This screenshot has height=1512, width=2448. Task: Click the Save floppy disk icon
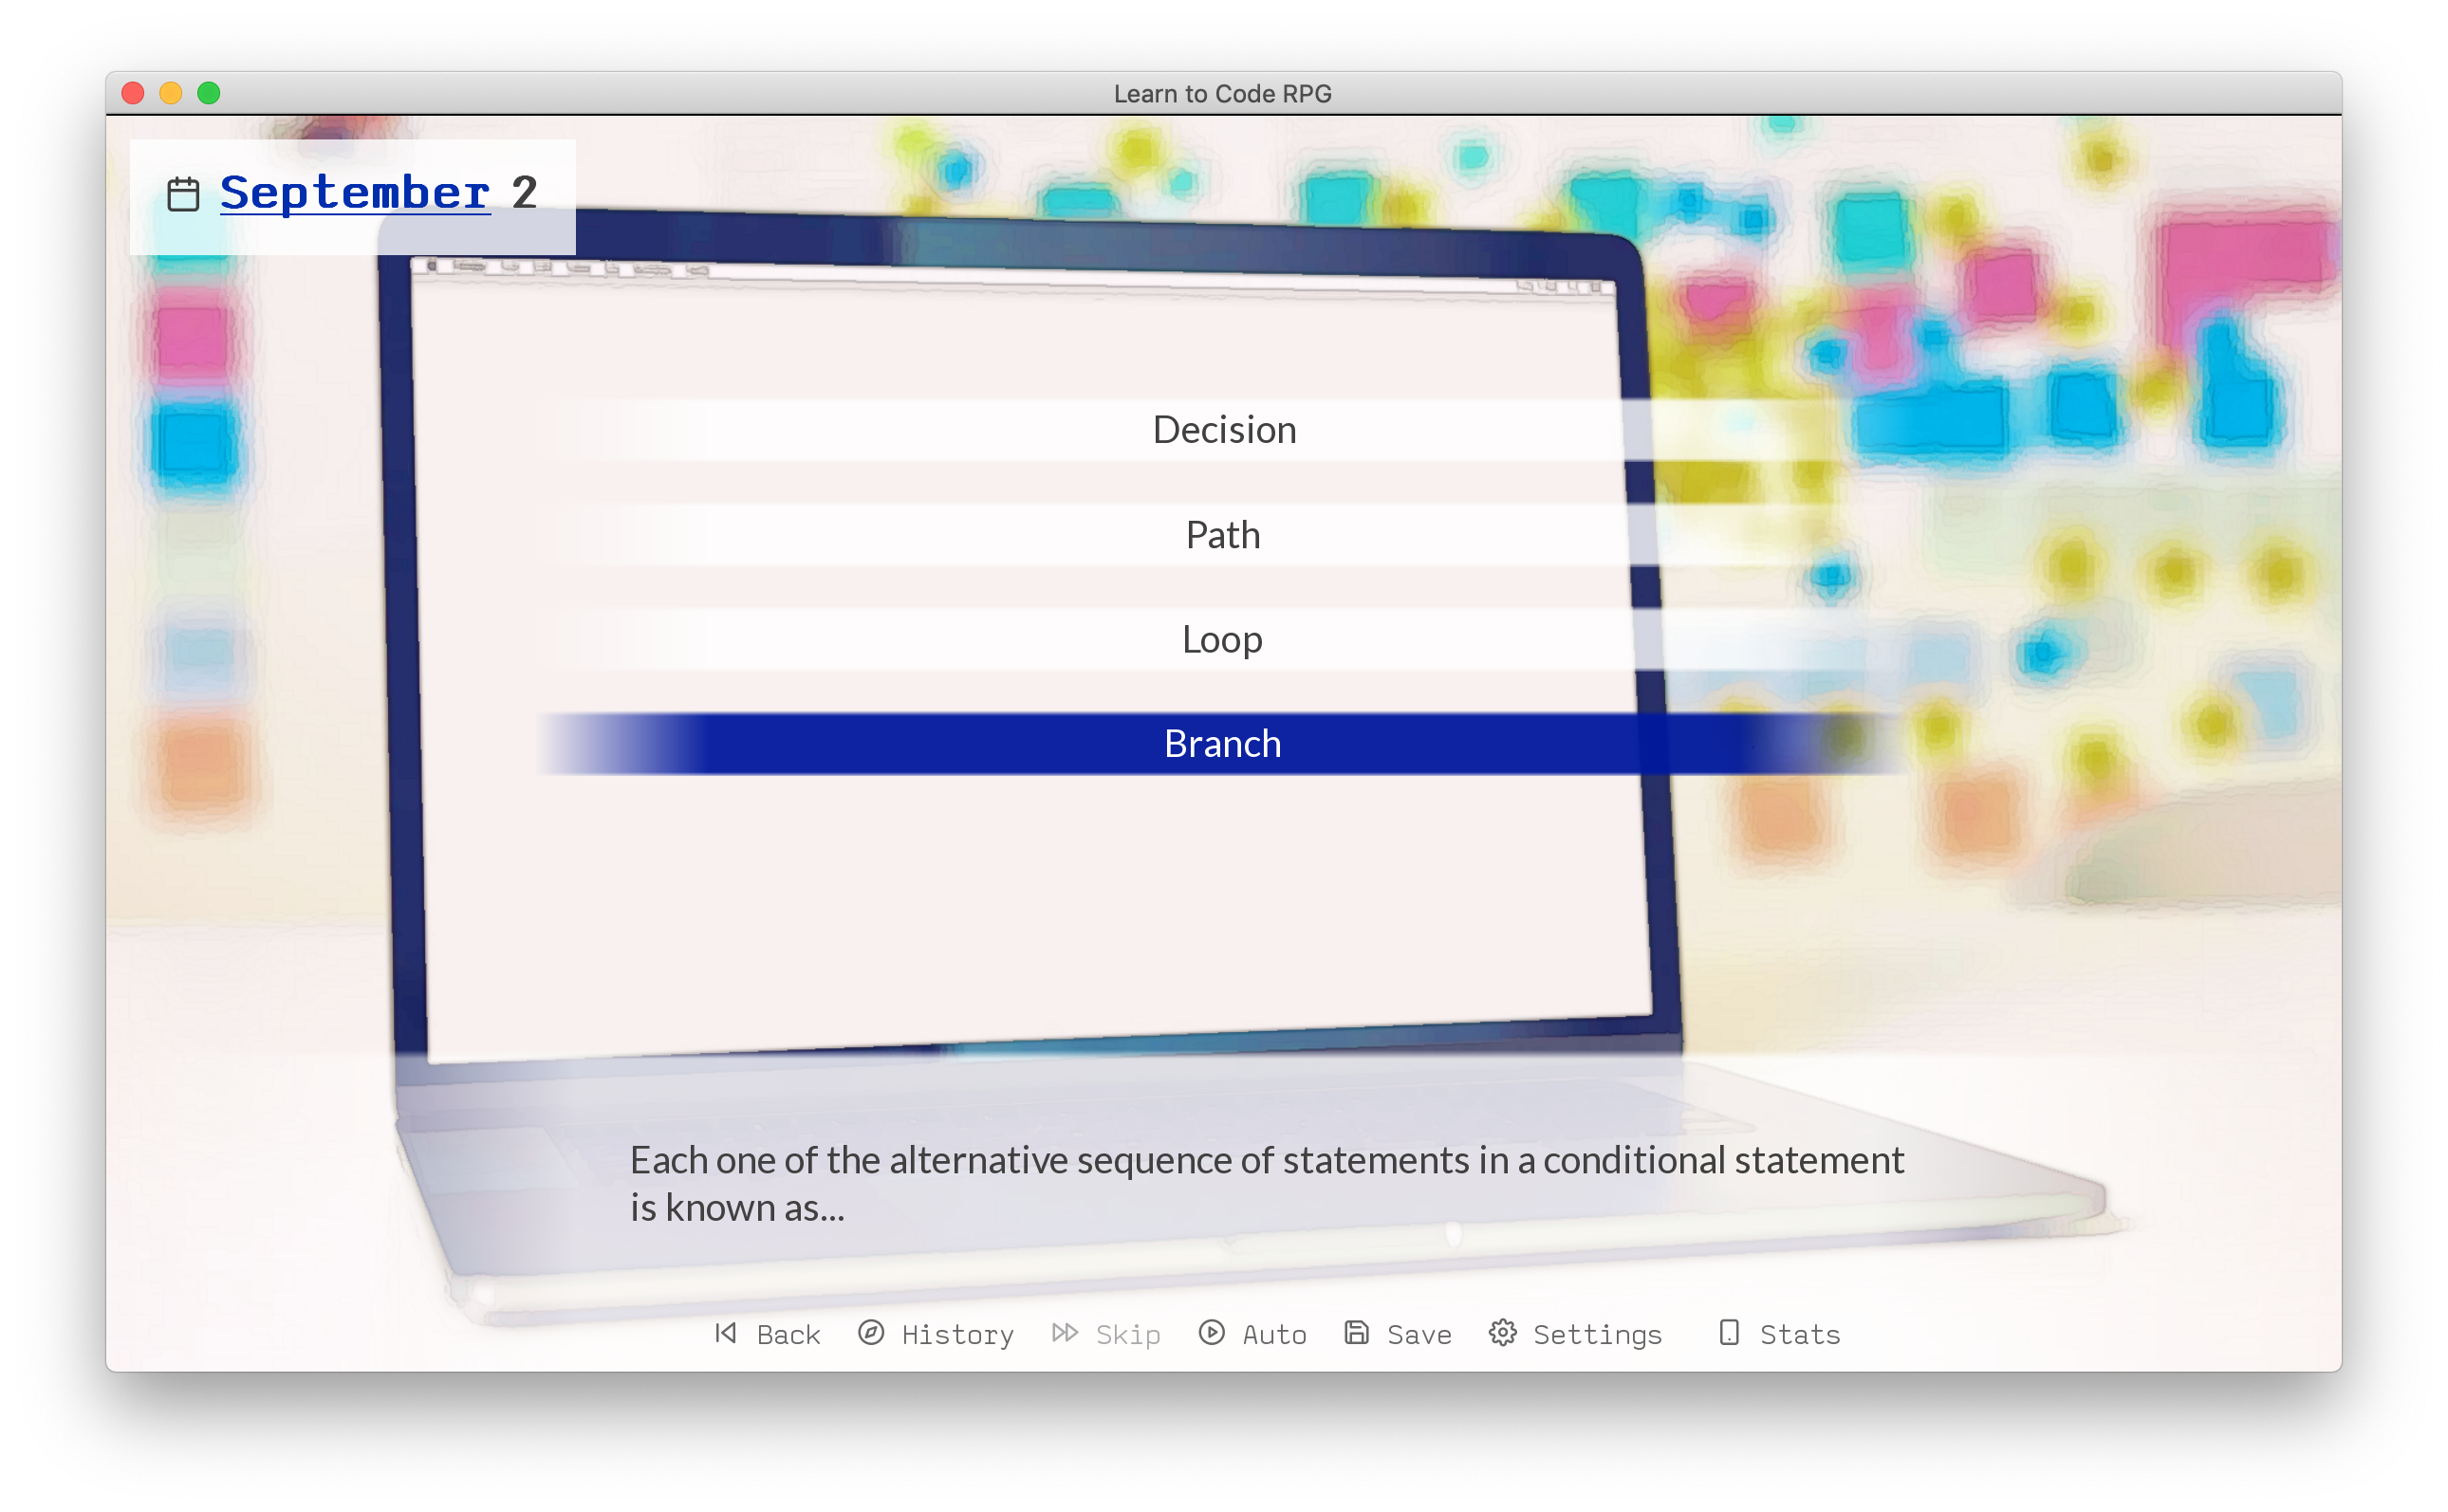1357,1333
